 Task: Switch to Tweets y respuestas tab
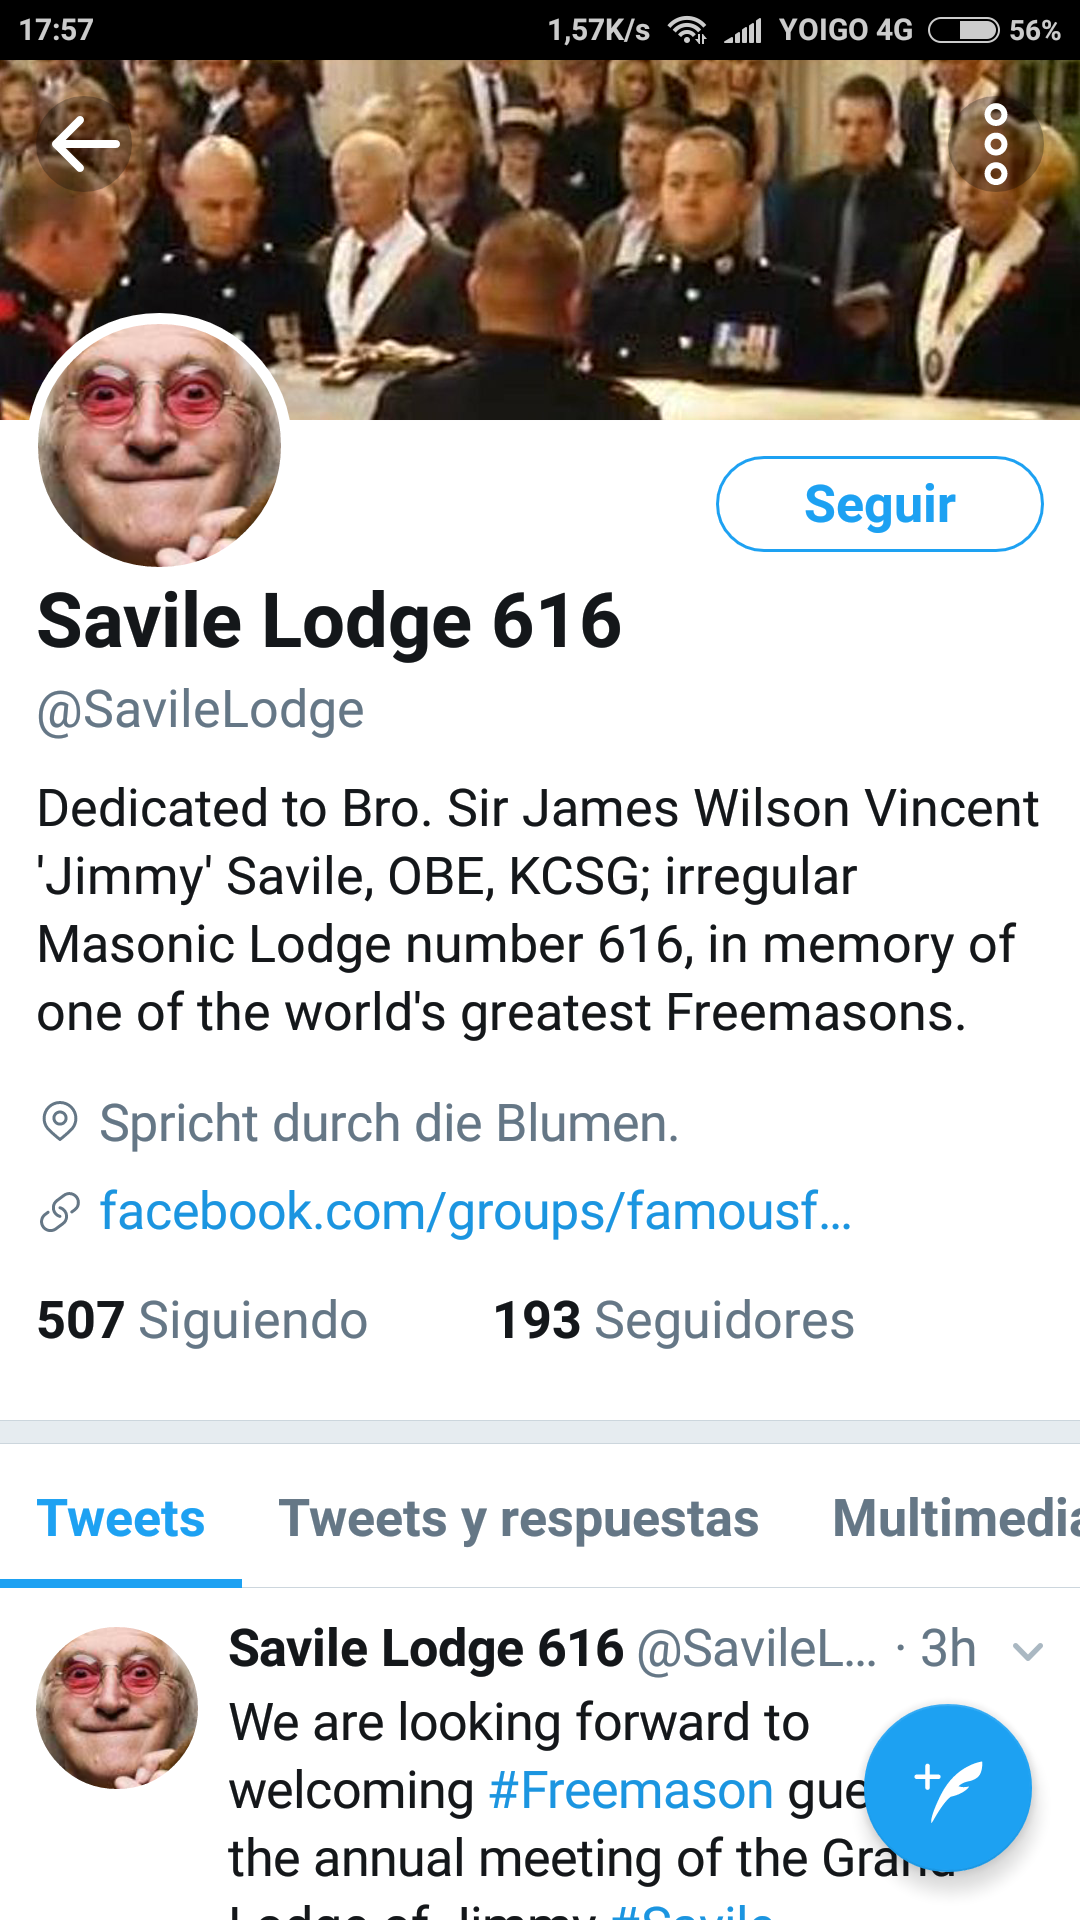519,1518
